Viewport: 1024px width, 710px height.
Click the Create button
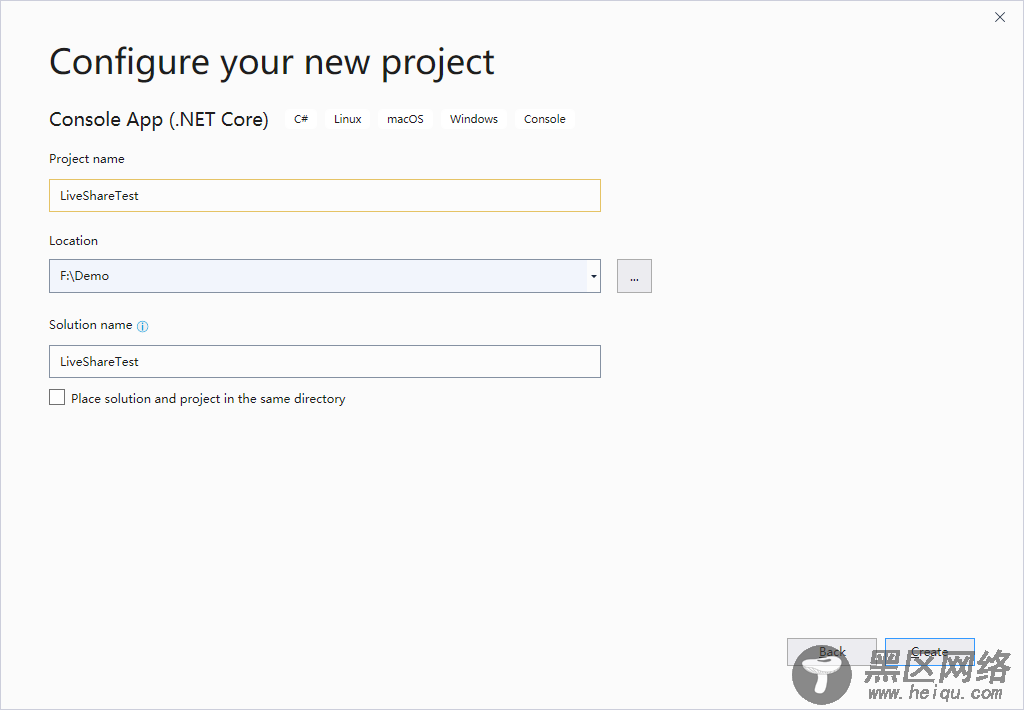click(x=929, y=652)
